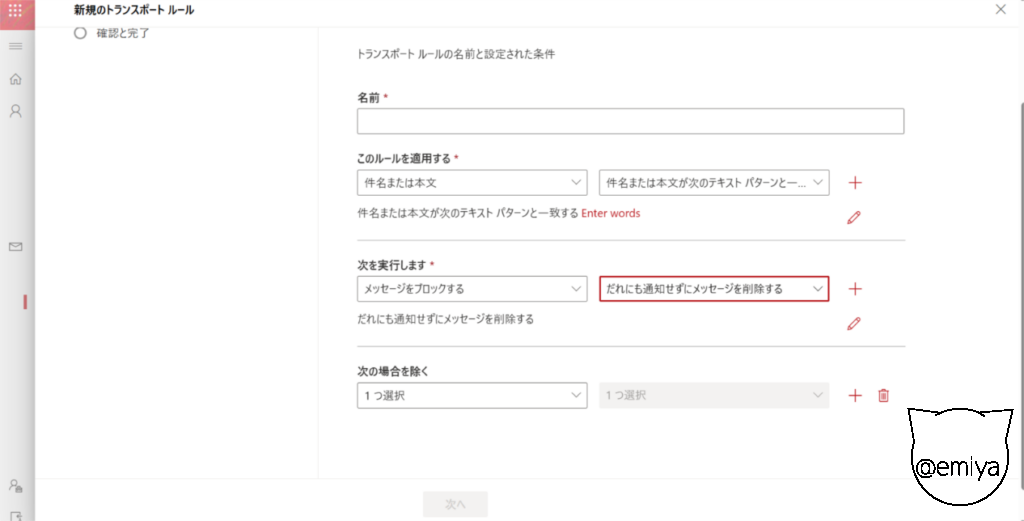Close the new transport rule panel
The width and height of the screenshot is (1024, 521).
[1001, 9]
